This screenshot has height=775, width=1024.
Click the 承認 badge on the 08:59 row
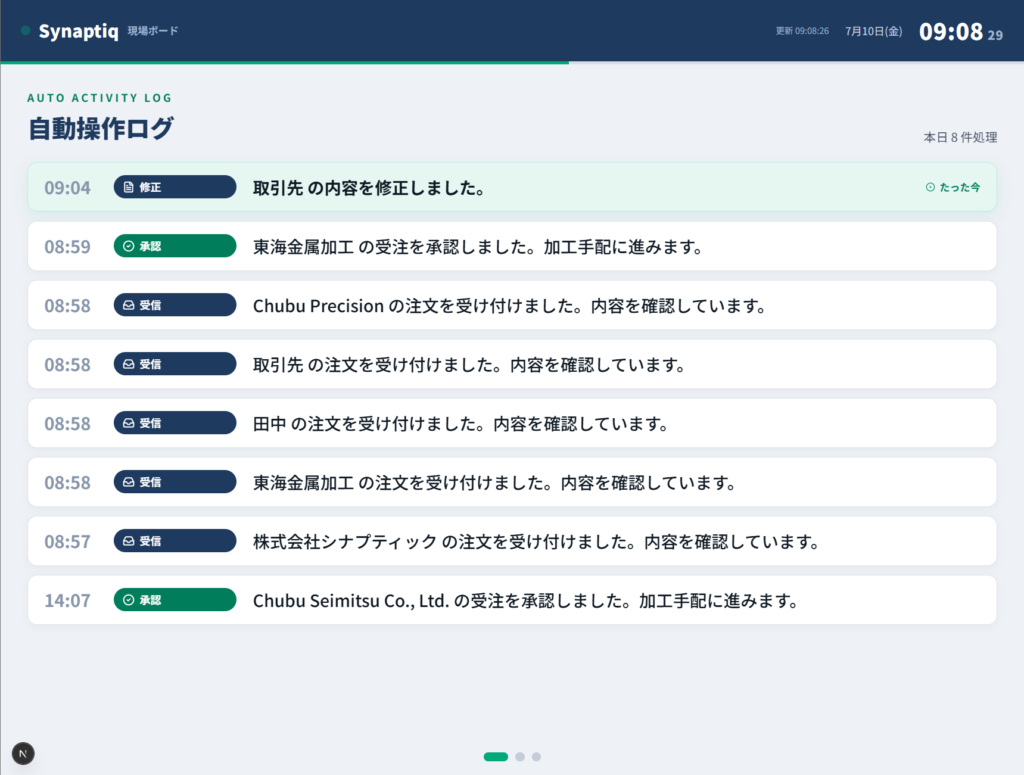click(175, 246)
